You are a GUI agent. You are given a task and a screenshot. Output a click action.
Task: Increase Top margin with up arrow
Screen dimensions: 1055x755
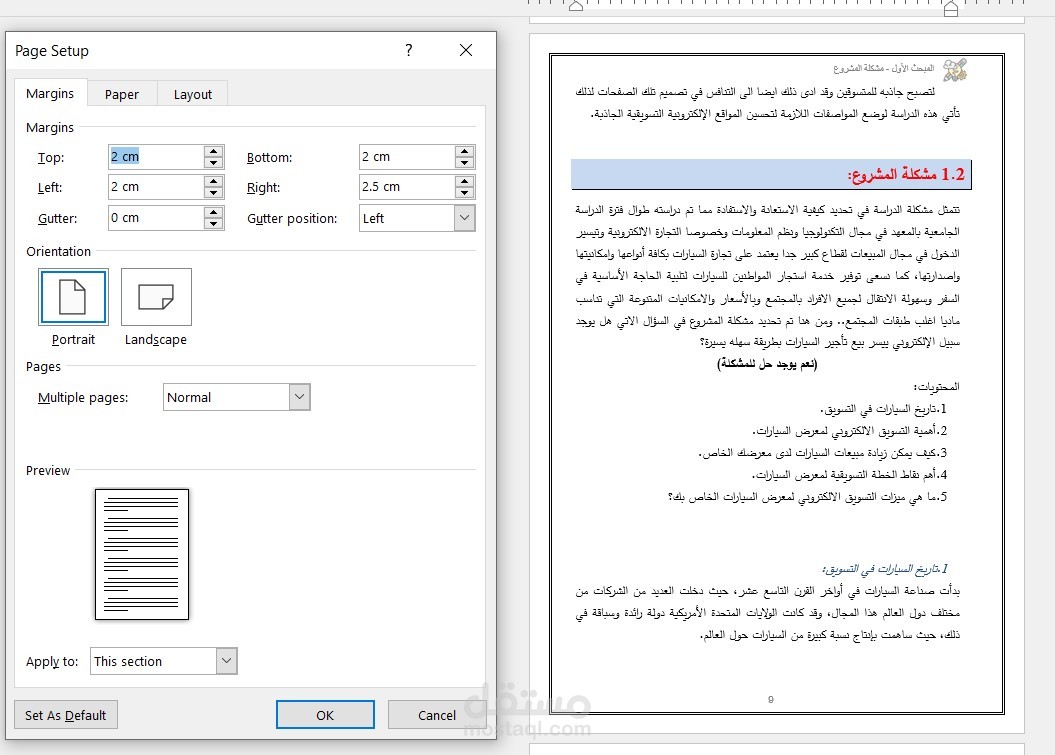coord(213,151)
